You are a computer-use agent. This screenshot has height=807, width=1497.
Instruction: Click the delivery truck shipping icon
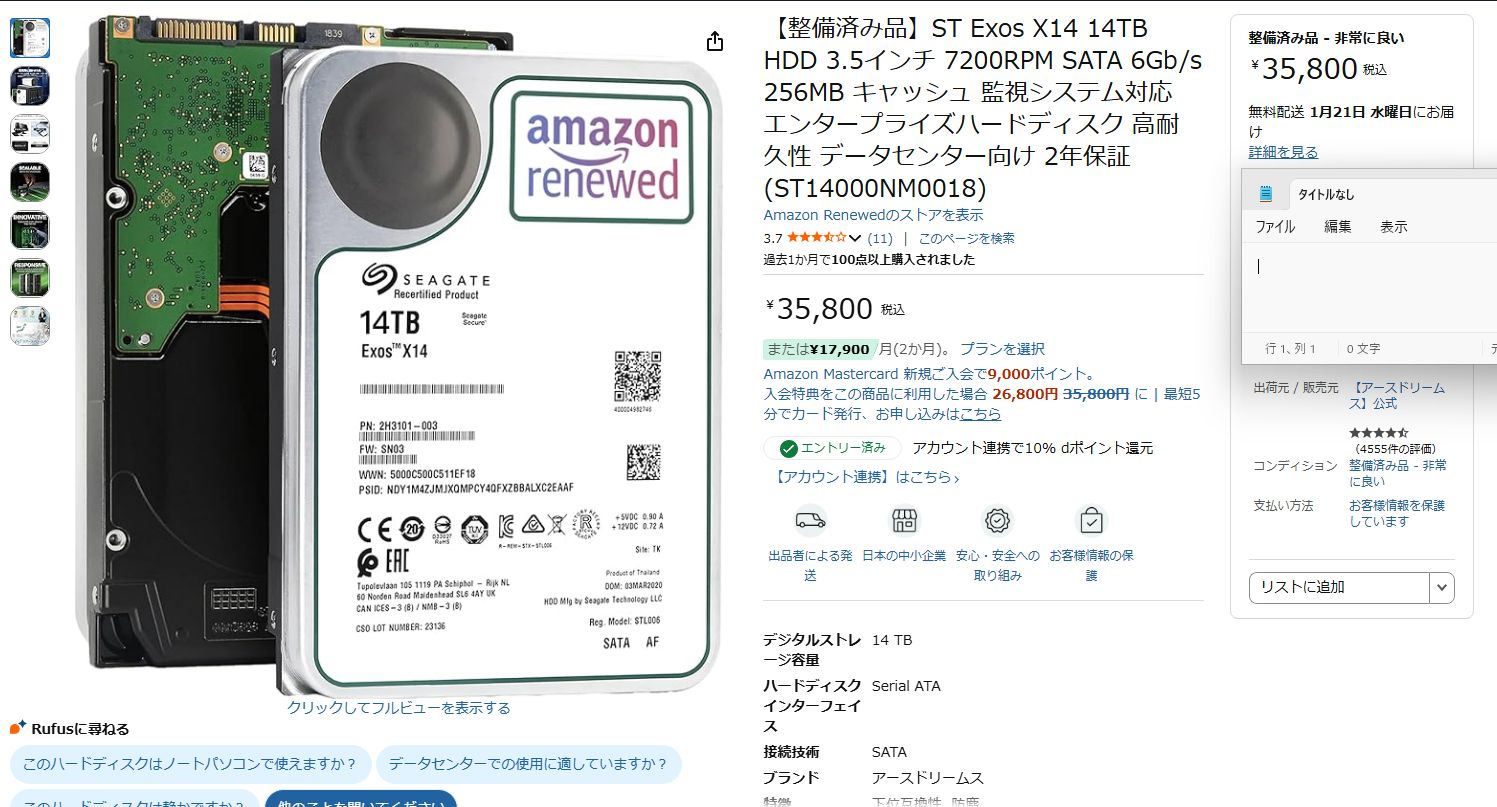point(811,521)
